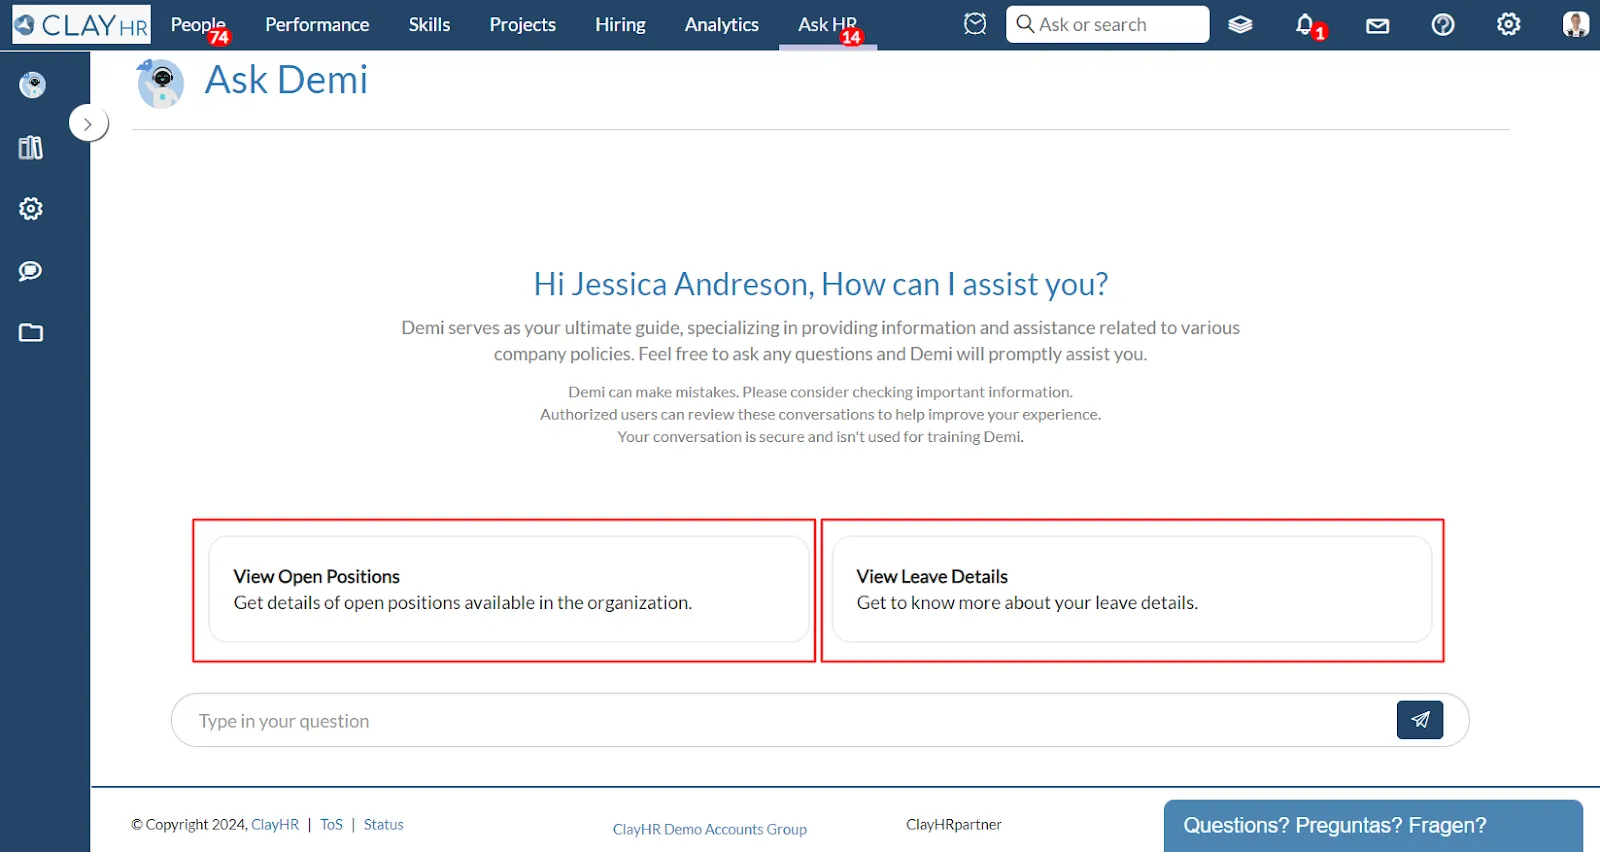Screen dimensions: 1600x852
Task: Open the Questions? Preguntas? Fragen? chat widget
Action: click(x=1373, y=826)
